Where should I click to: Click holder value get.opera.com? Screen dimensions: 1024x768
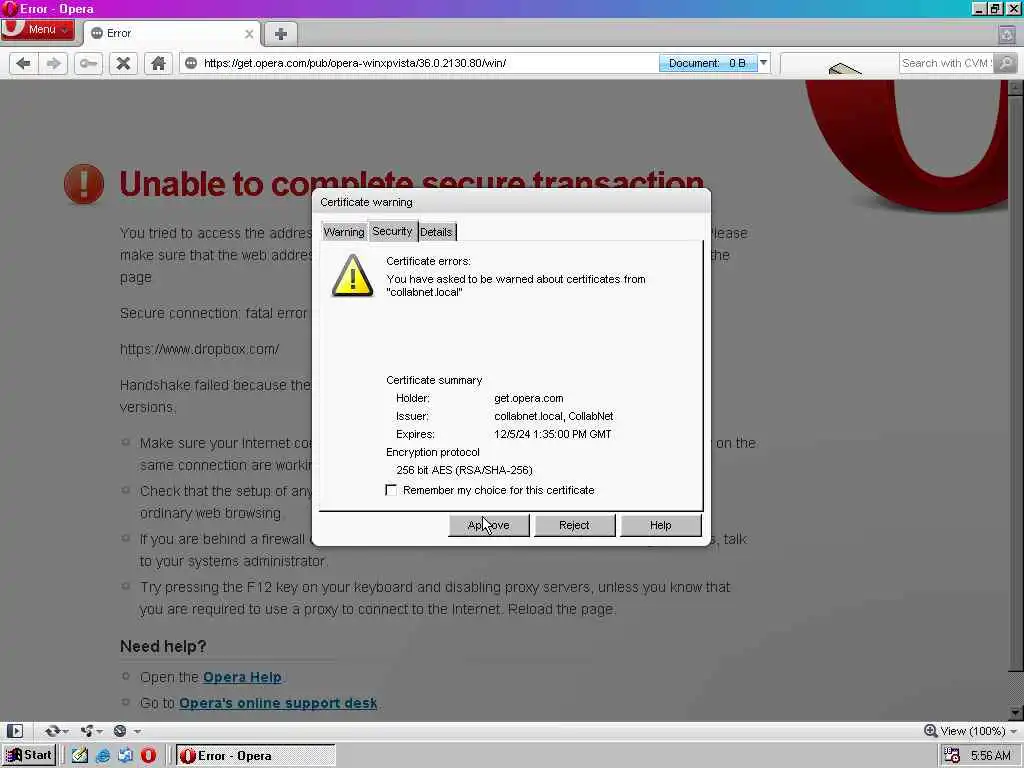528,398
